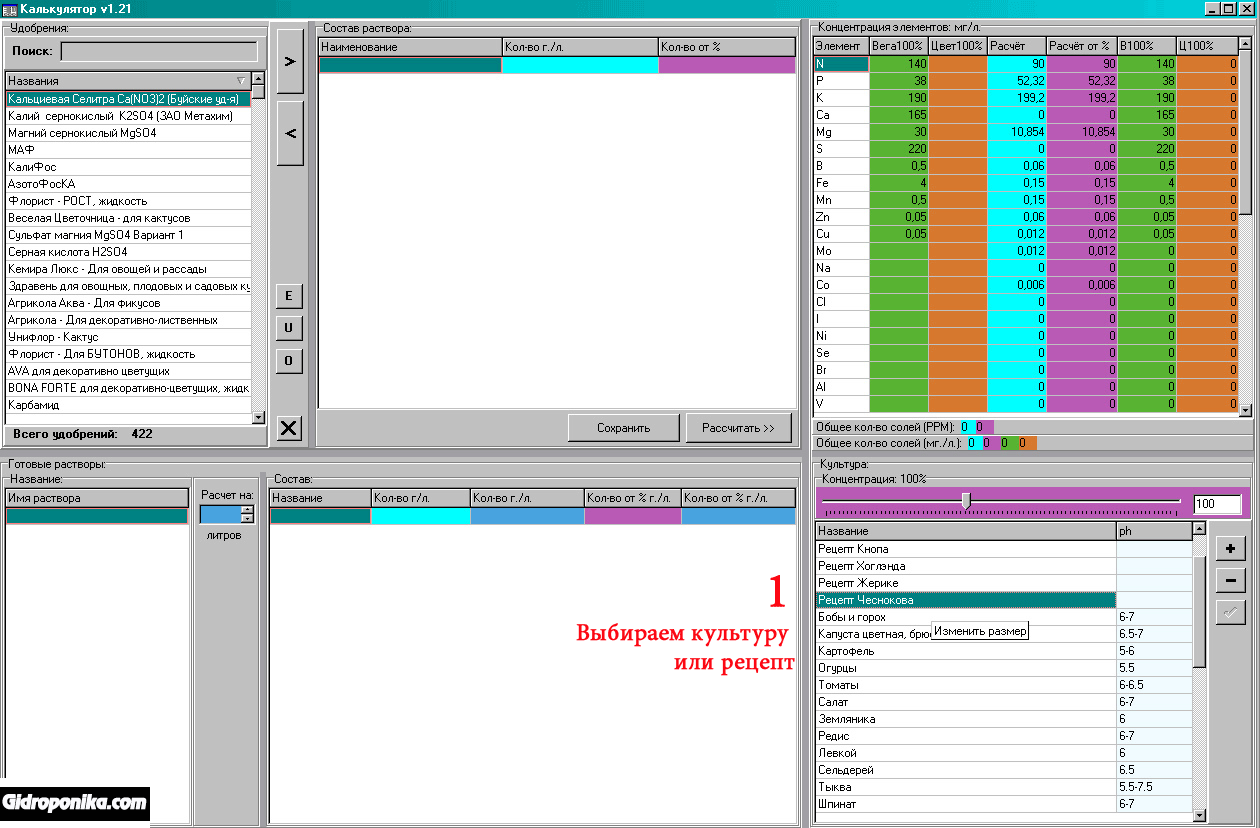Click the N element cell

point(841,64)
